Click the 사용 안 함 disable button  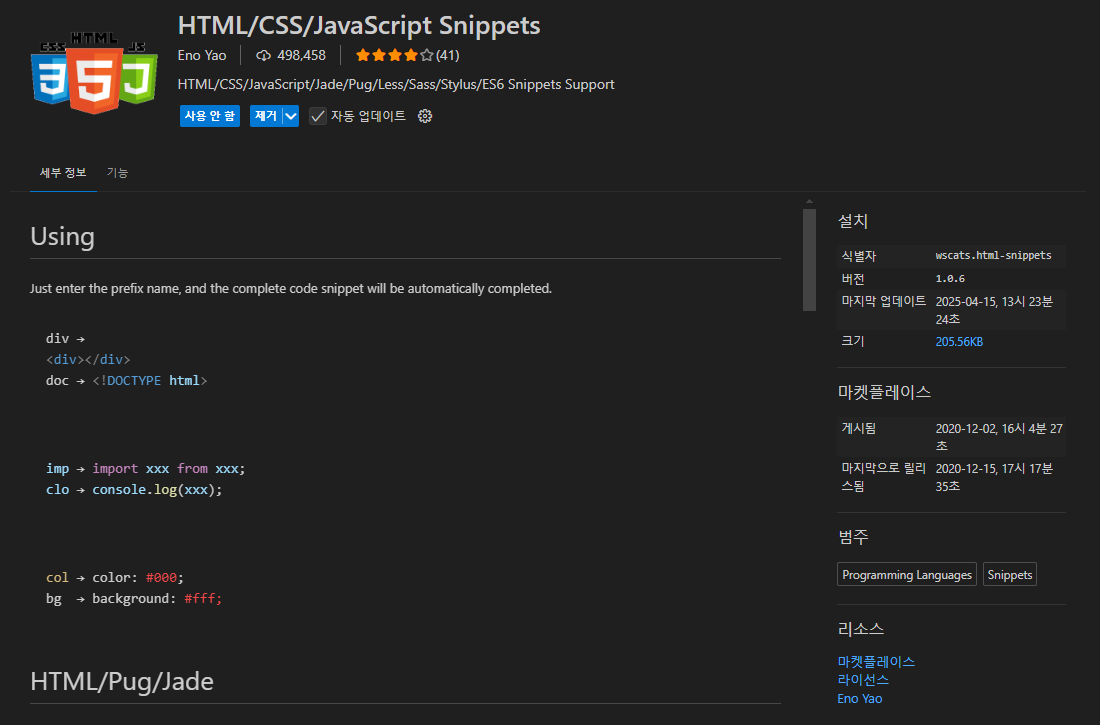pyautogui.click(x=210, y=117)
